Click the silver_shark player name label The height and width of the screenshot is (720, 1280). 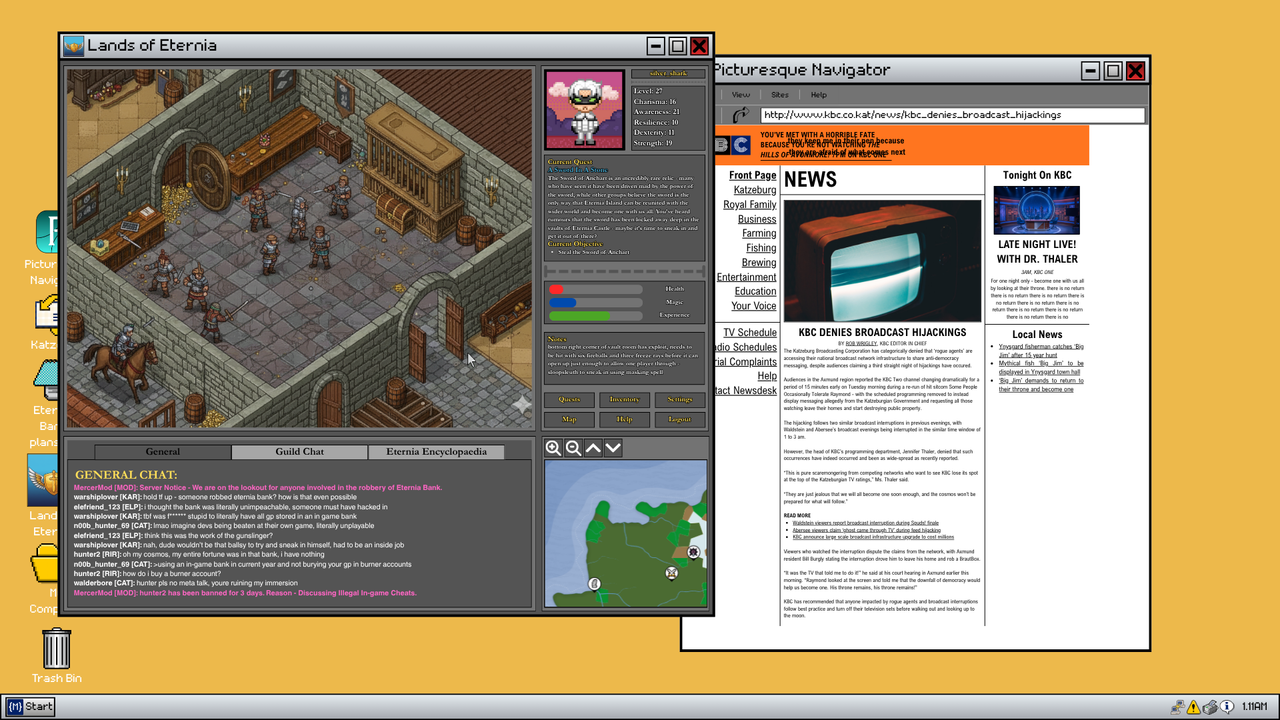coord(667,74)
